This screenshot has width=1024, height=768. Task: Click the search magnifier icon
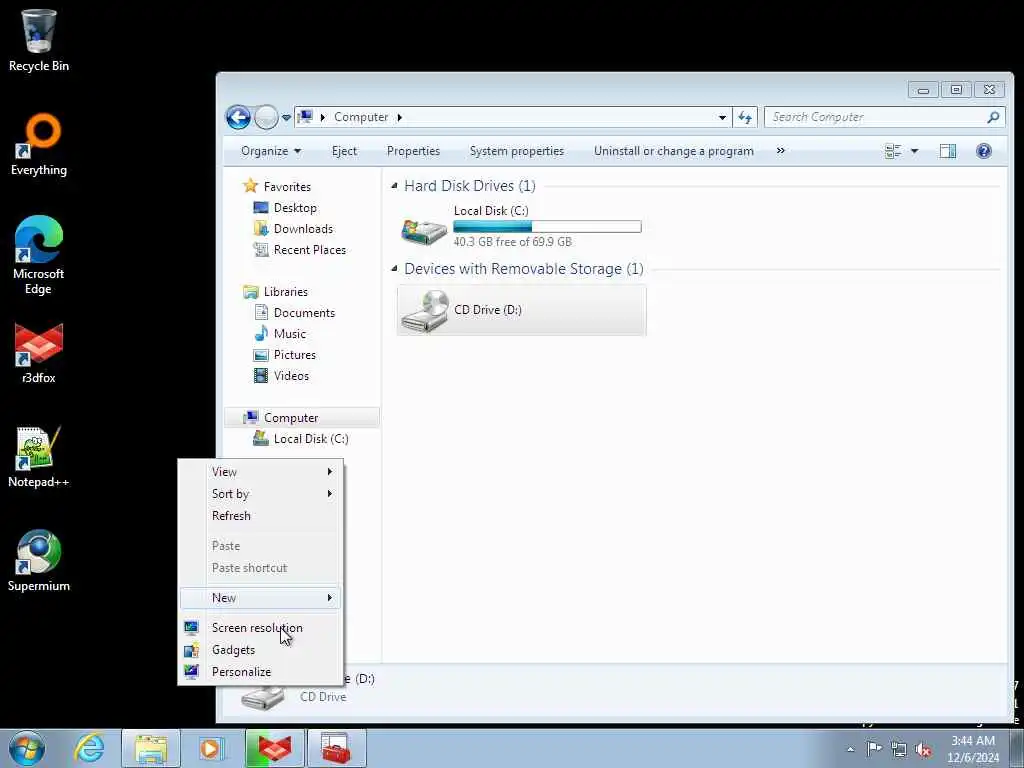[x=993, y=118]
